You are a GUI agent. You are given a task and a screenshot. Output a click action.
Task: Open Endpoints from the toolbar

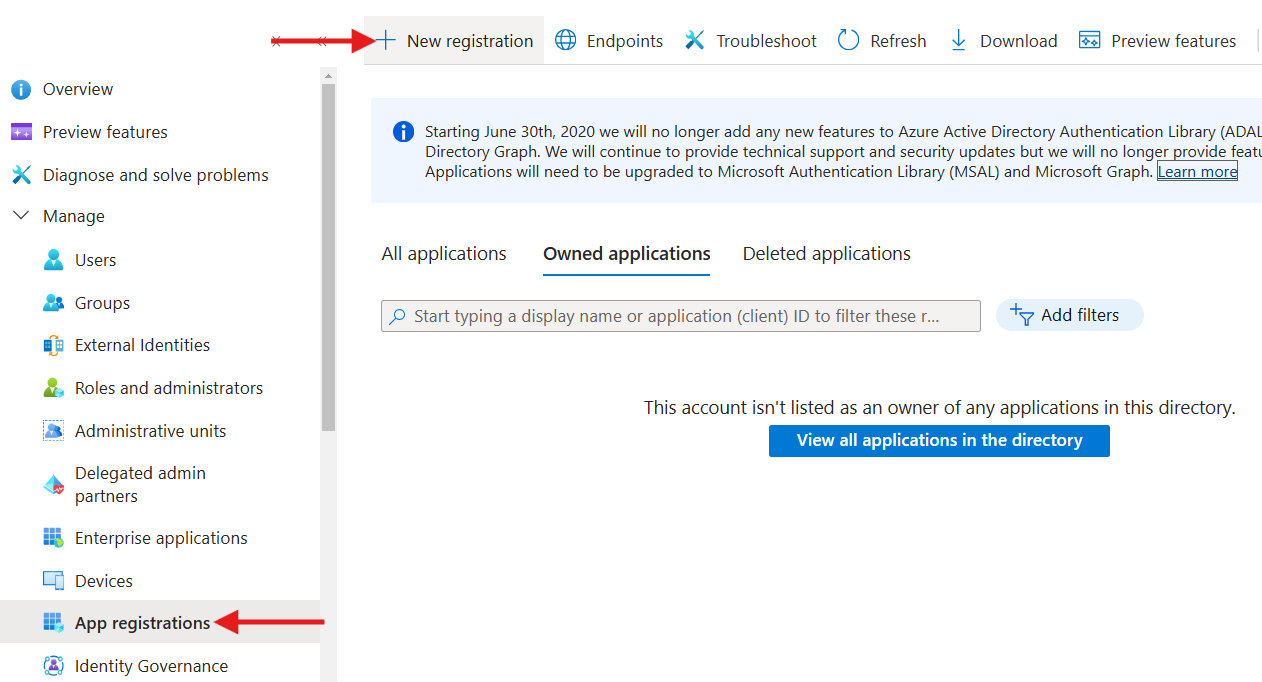[609, 41]
